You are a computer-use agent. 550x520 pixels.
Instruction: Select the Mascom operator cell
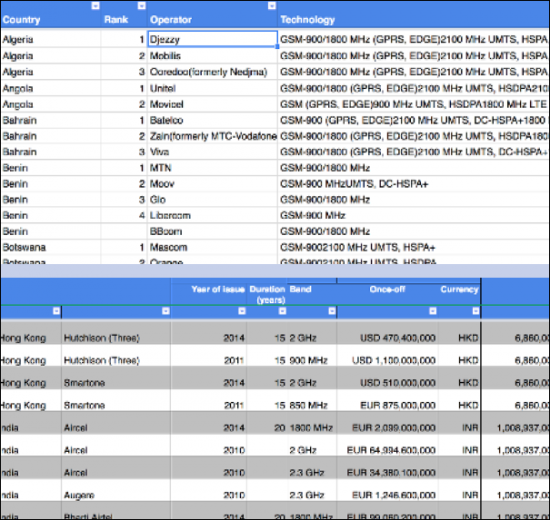point(212,247)
